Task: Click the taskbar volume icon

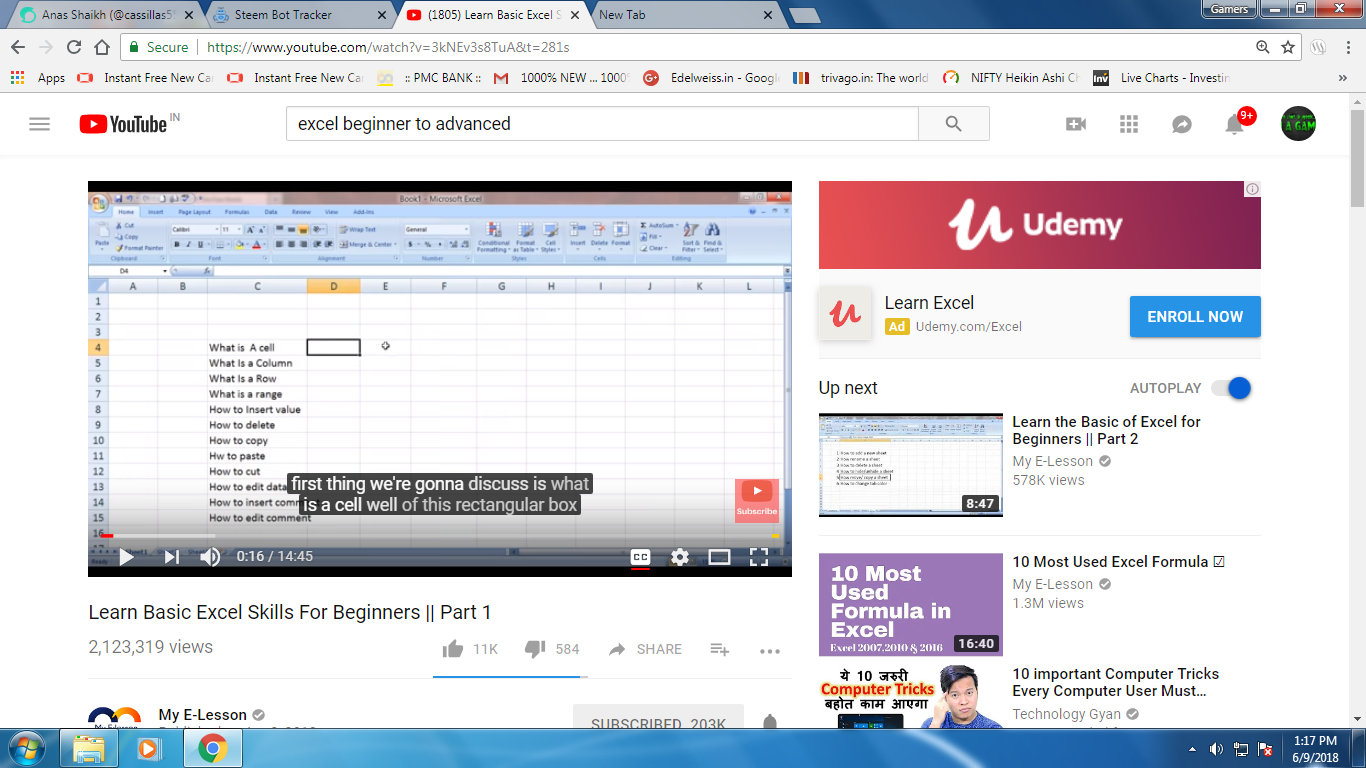Action: click(1216, 749)
